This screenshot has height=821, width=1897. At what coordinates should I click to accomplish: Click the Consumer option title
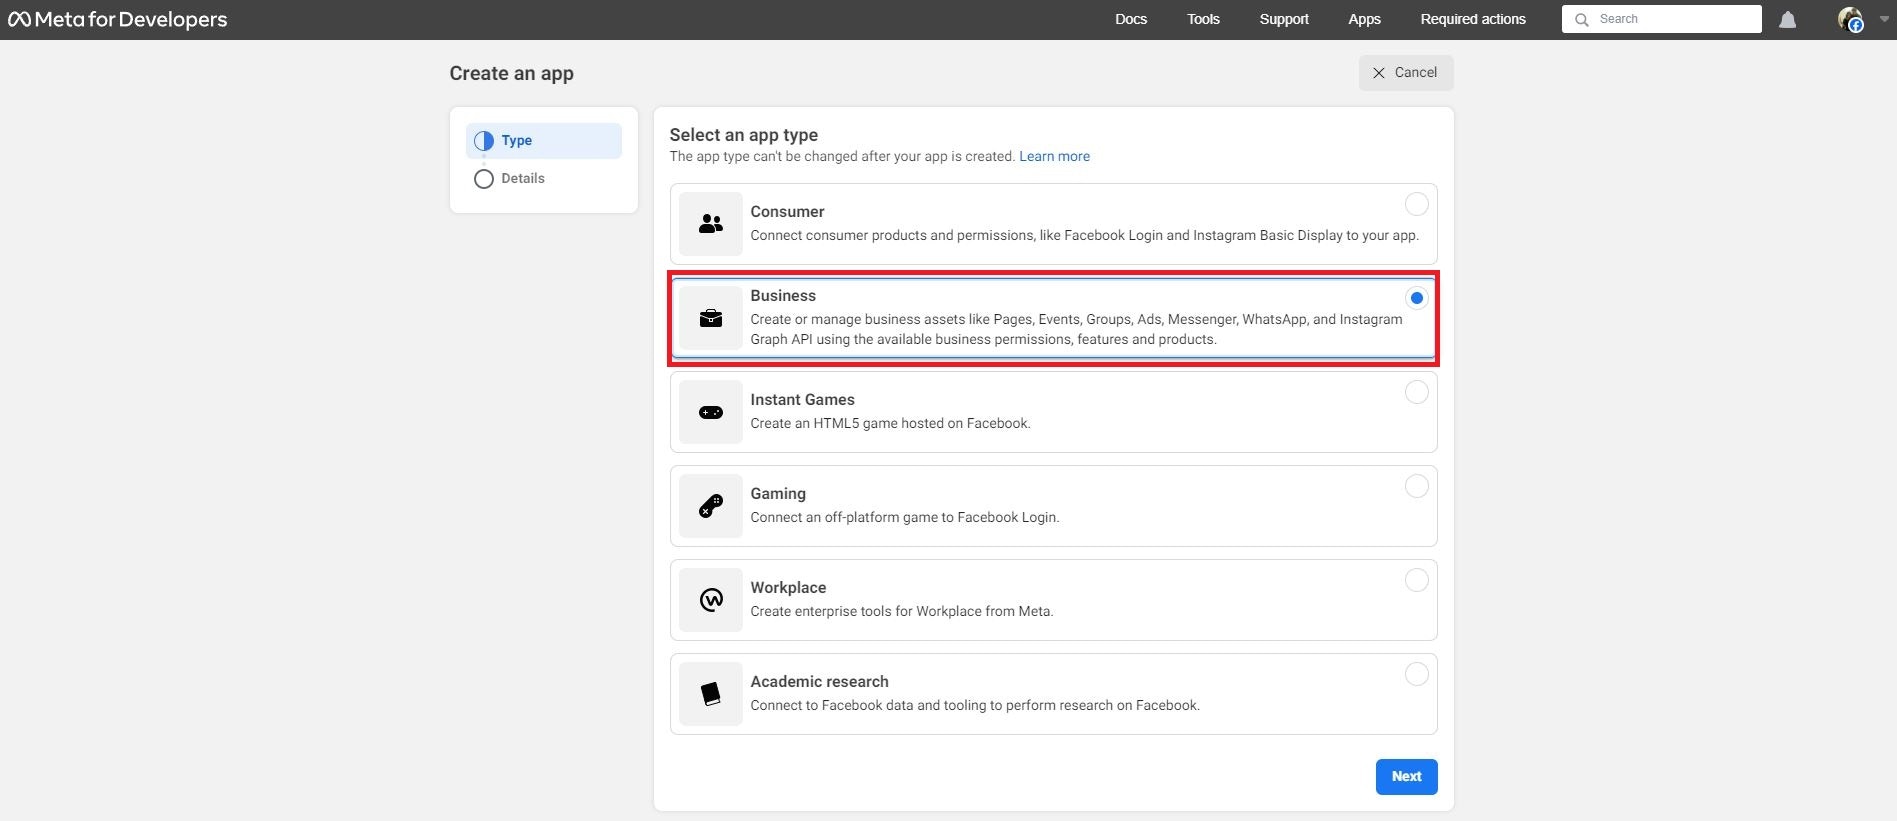click(x=787, y=212)
